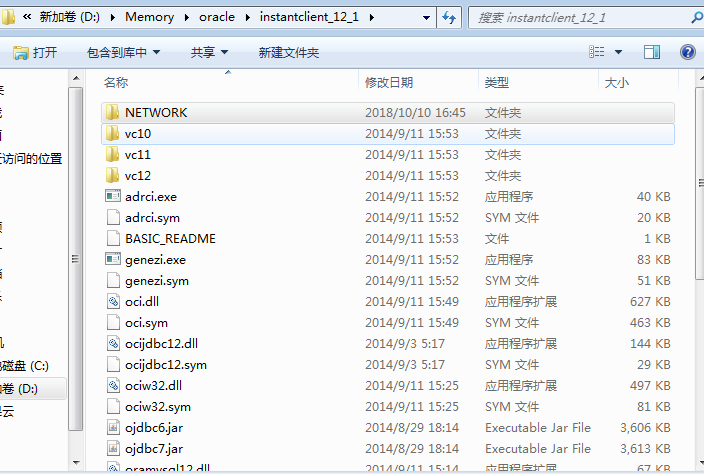Select 磁盘 (C:) in navigation pane
The height and width of the screenshot is (474, 704).
24,366
